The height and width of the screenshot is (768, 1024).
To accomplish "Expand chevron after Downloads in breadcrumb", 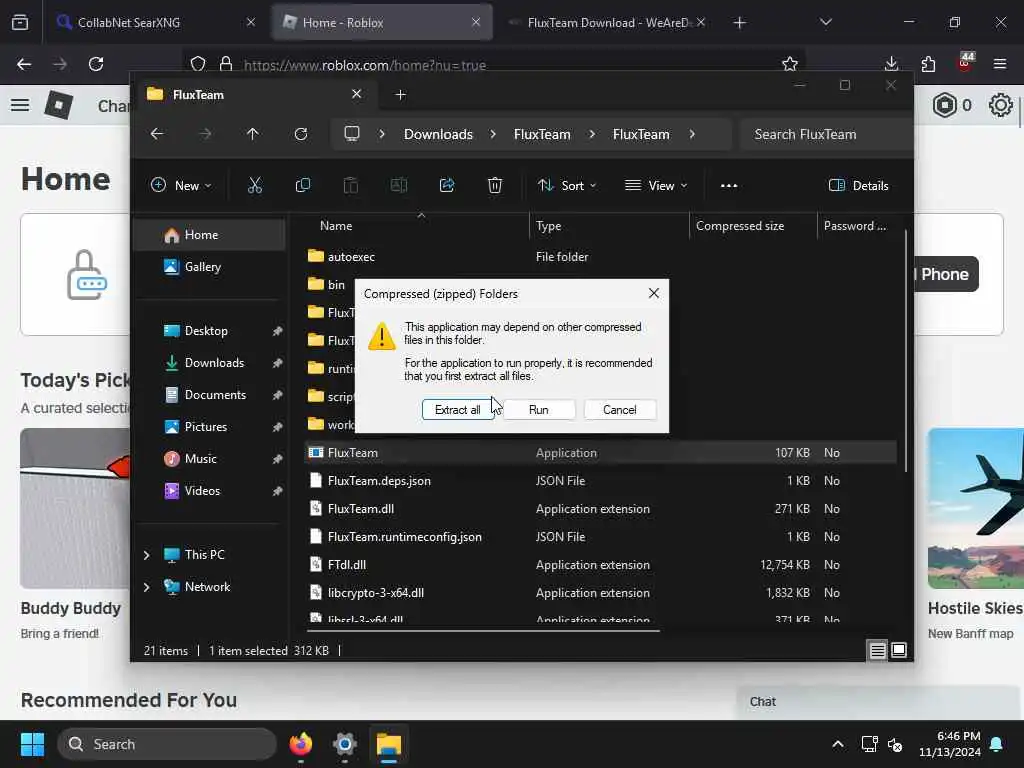I will coord(493,134).
